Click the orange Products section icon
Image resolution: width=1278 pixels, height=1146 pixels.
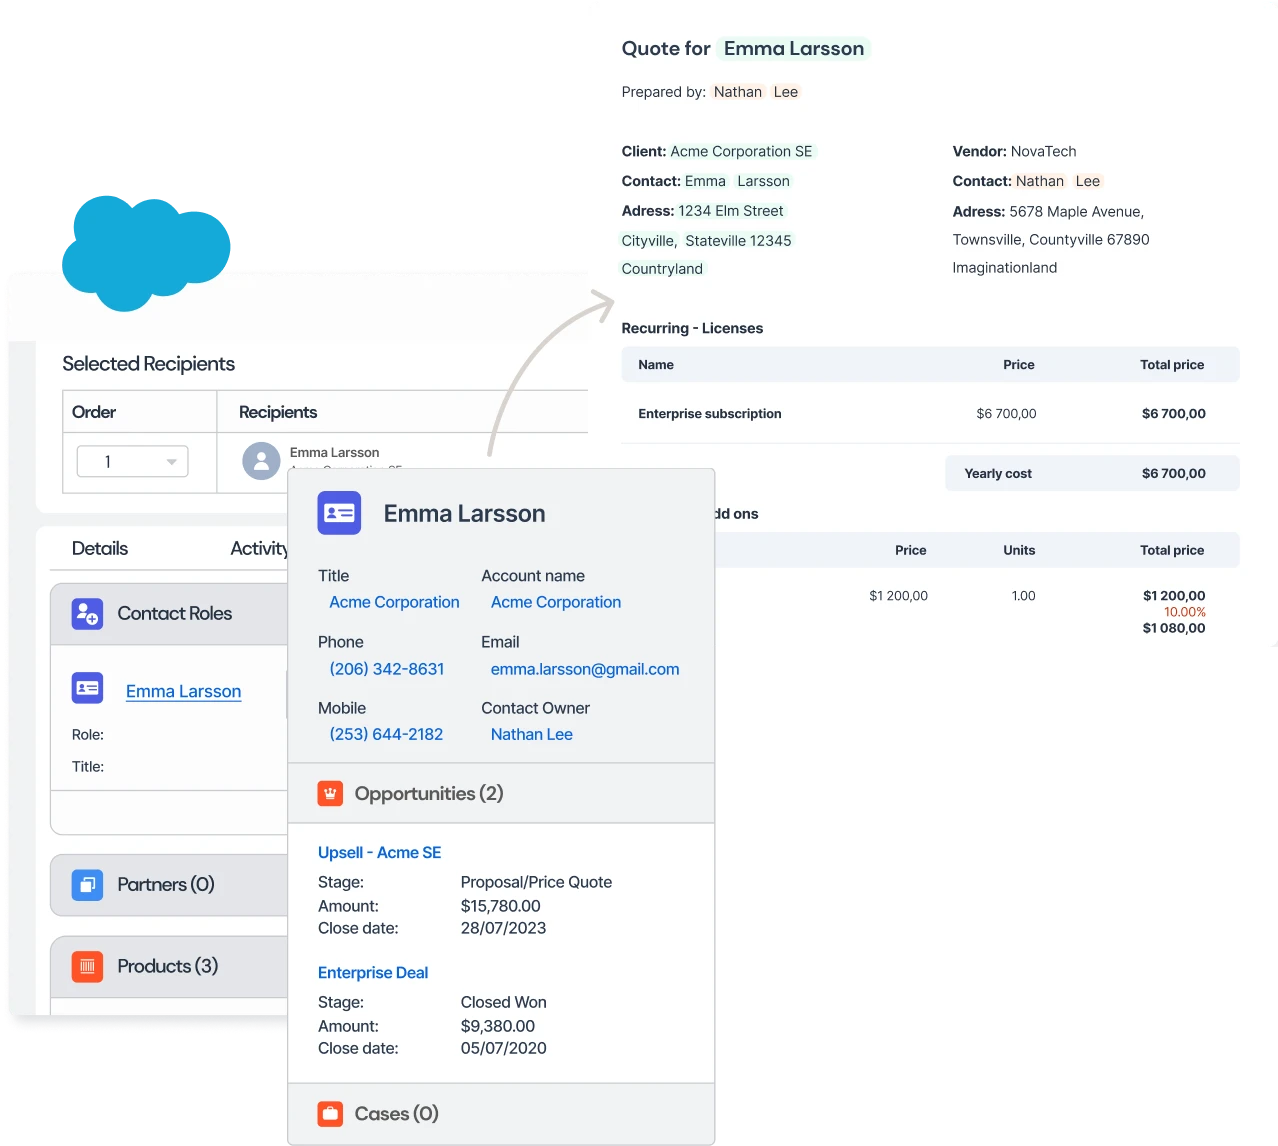pos(87,966)
